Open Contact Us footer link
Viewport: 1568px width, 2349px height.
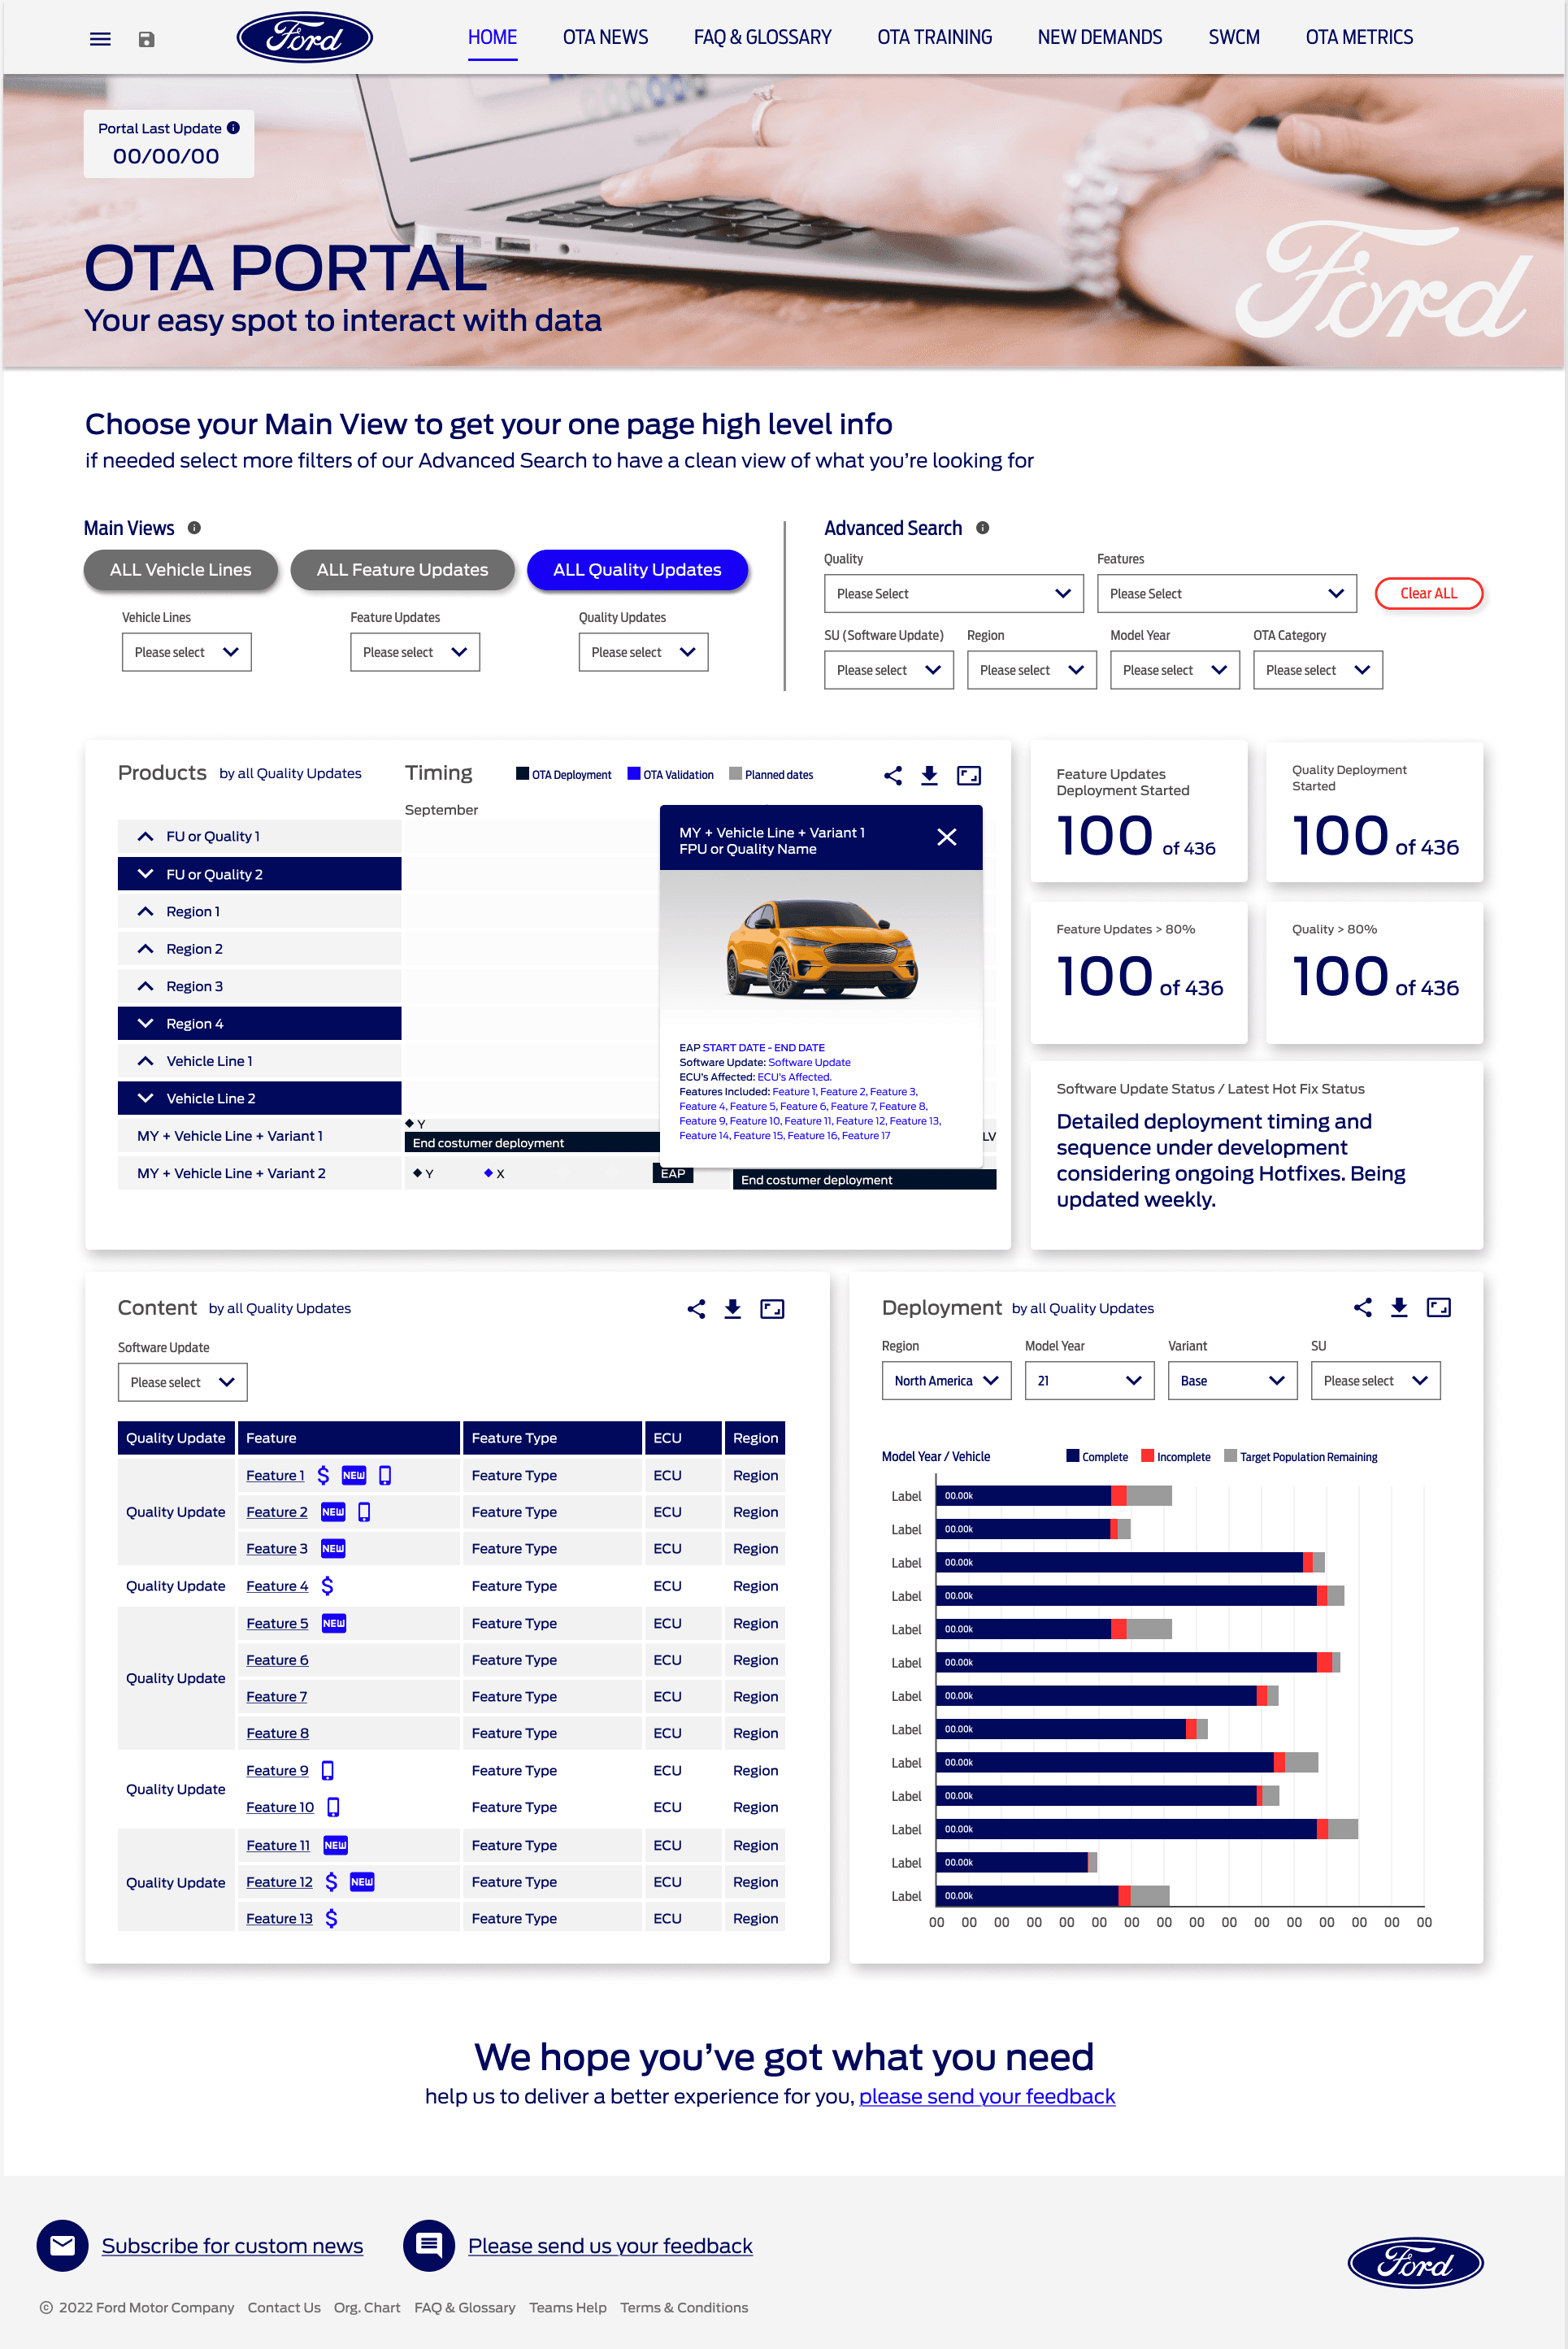tap(284, 2307)
